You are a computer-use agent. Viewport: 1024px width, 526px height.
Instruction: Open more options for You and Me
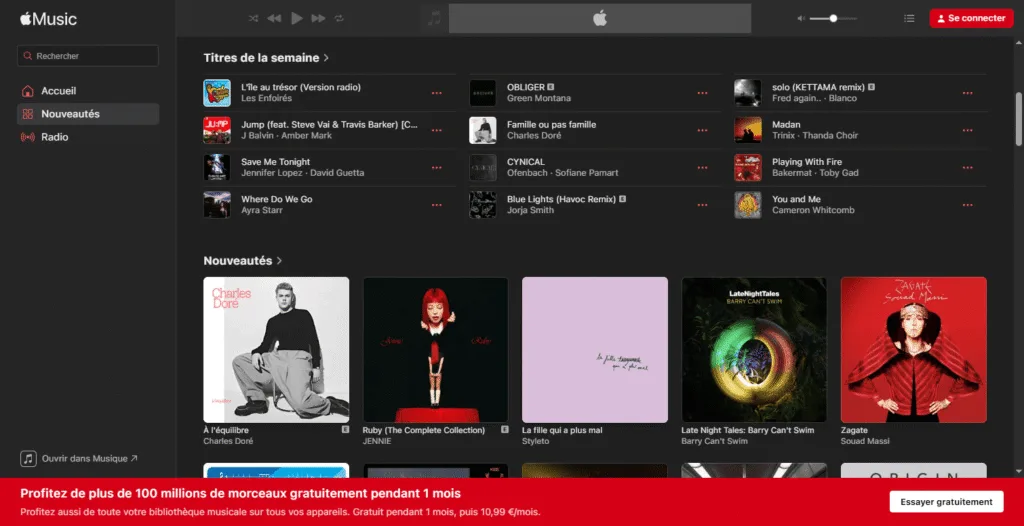tap(967, 205)
